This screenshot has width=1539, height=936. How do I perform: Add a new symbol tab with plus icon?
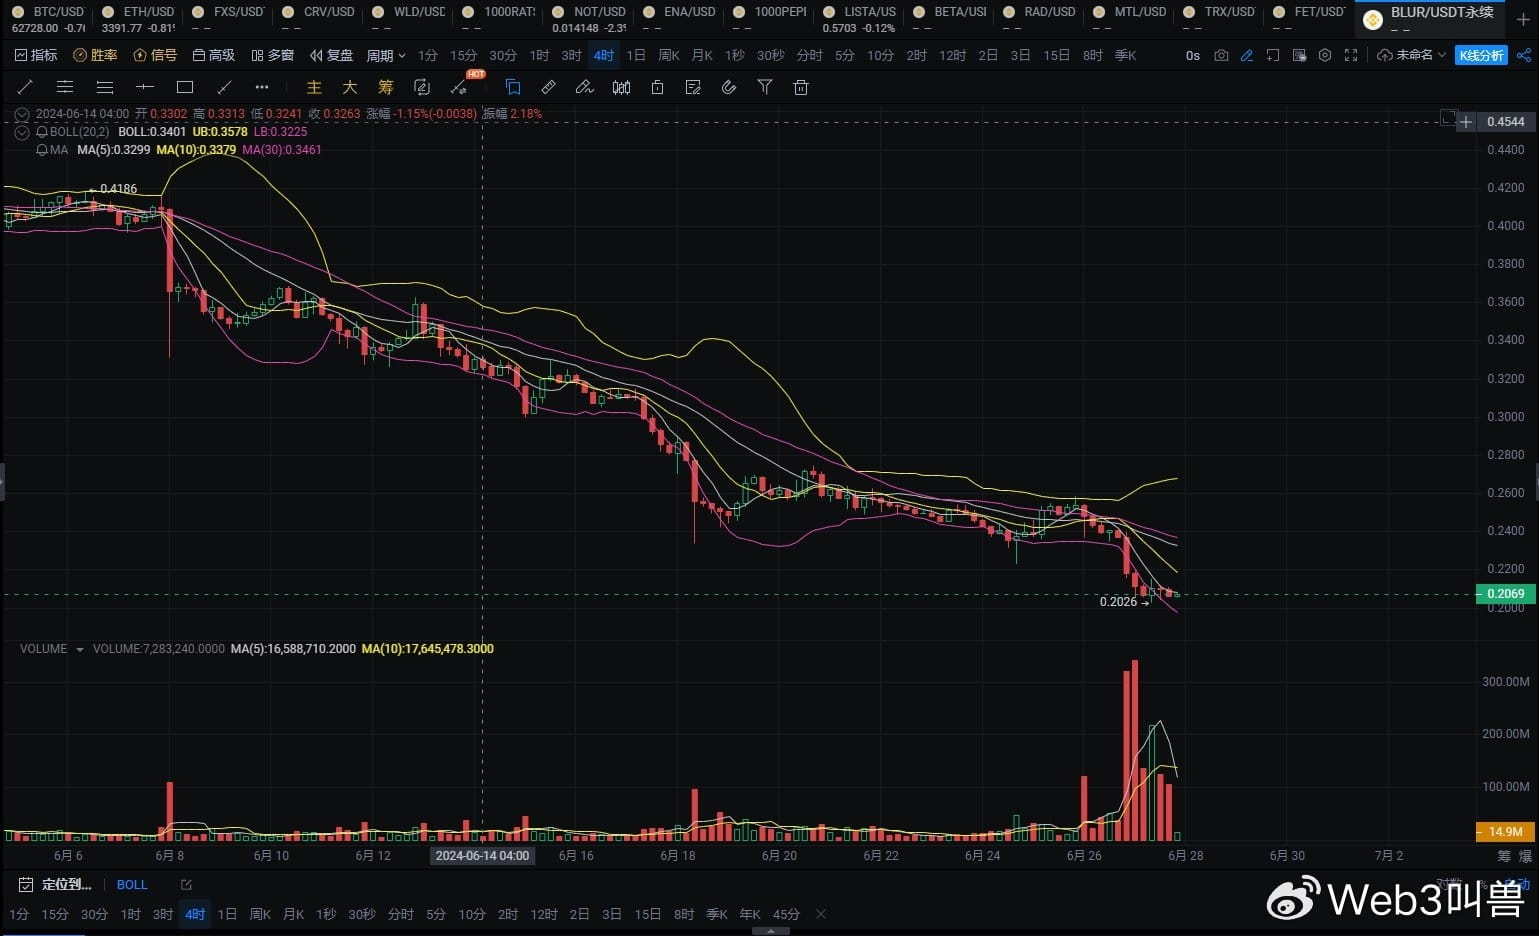pos(1523,19)
